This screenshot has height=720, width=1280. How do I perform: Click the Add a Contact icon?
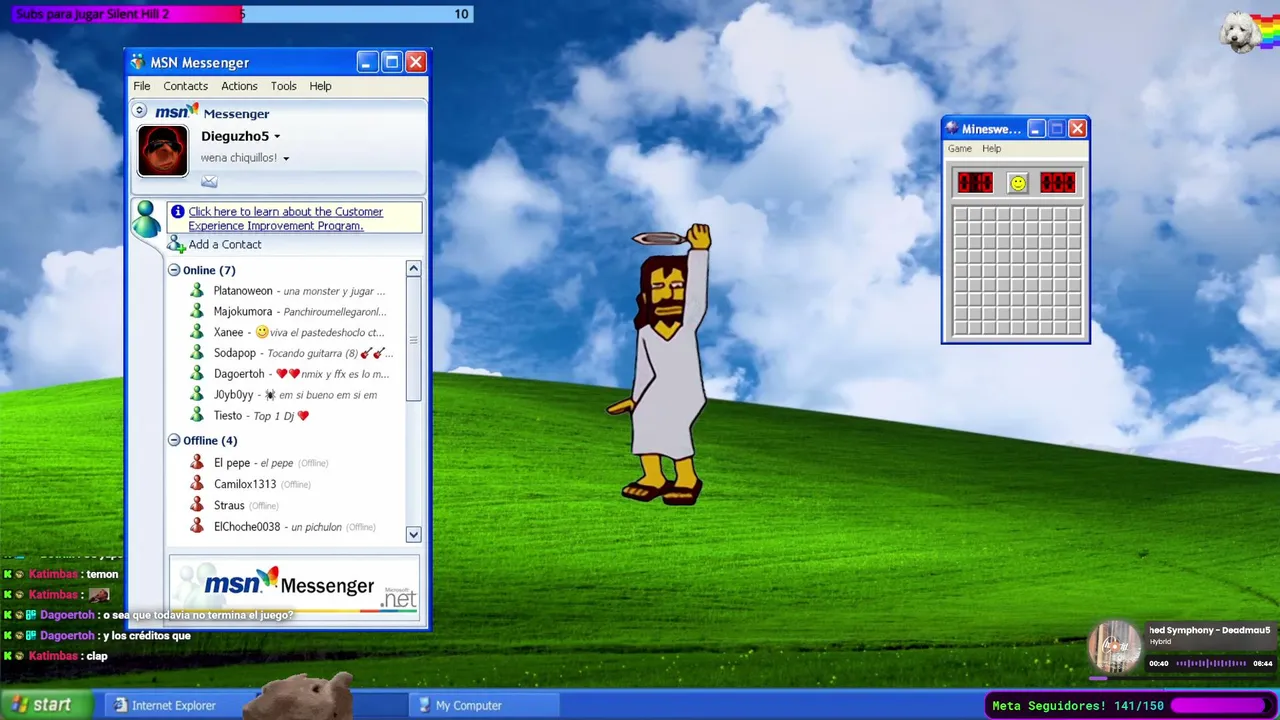(x=176, y=244)
